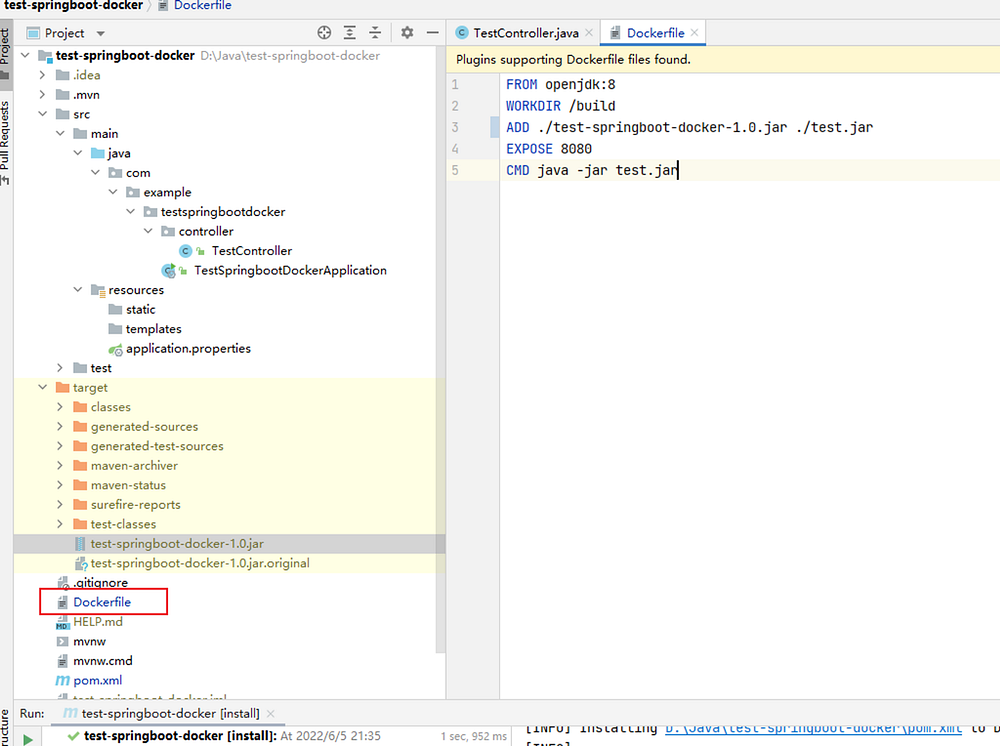Image resolution: width=1000 pixels, height=746 pixels.
Task: Select the test-springboot-docker [install] run result
Action: (232, 736)
